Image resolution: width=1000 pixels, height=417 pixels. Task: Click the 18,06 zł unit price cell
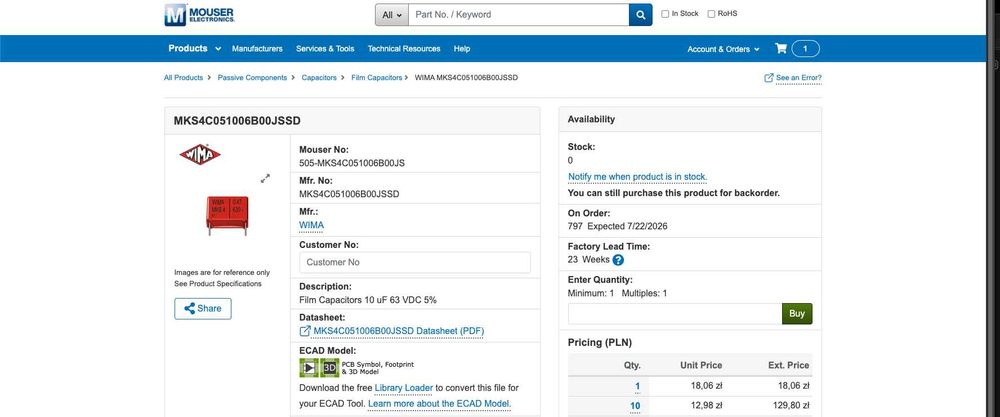pyautogui.click(x=706, y=386)
